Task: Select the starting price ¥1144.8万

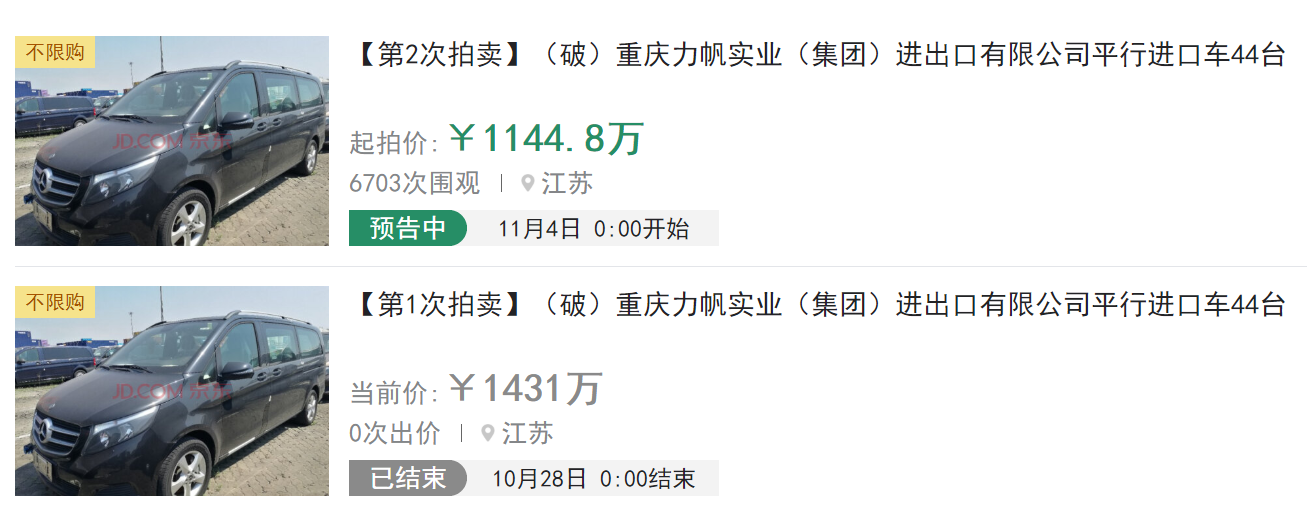Action: (545, 139)
